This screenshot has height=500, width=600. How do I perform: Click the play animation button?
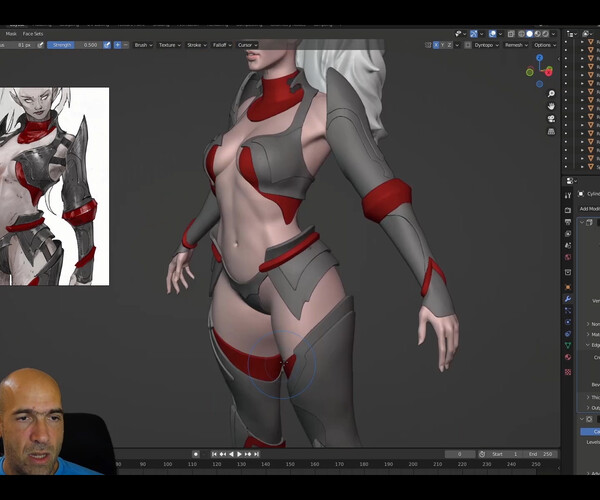click(x=239, y=454)
